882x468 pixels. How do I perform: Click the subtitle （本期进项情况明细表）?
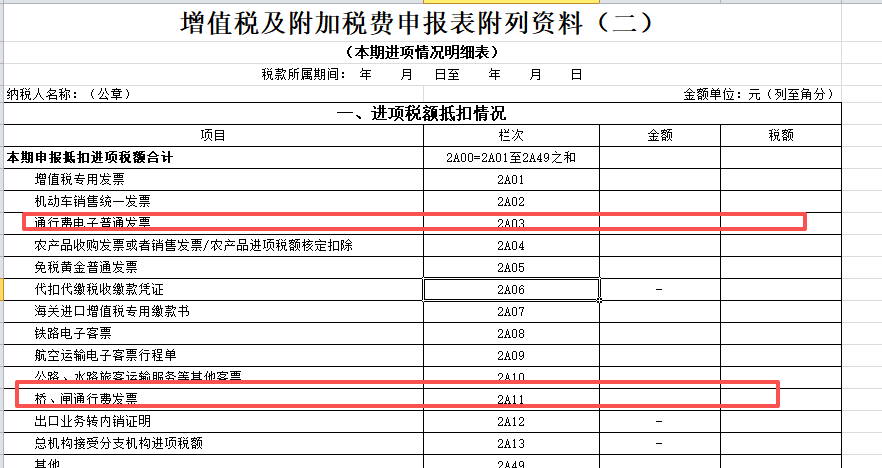422,52
